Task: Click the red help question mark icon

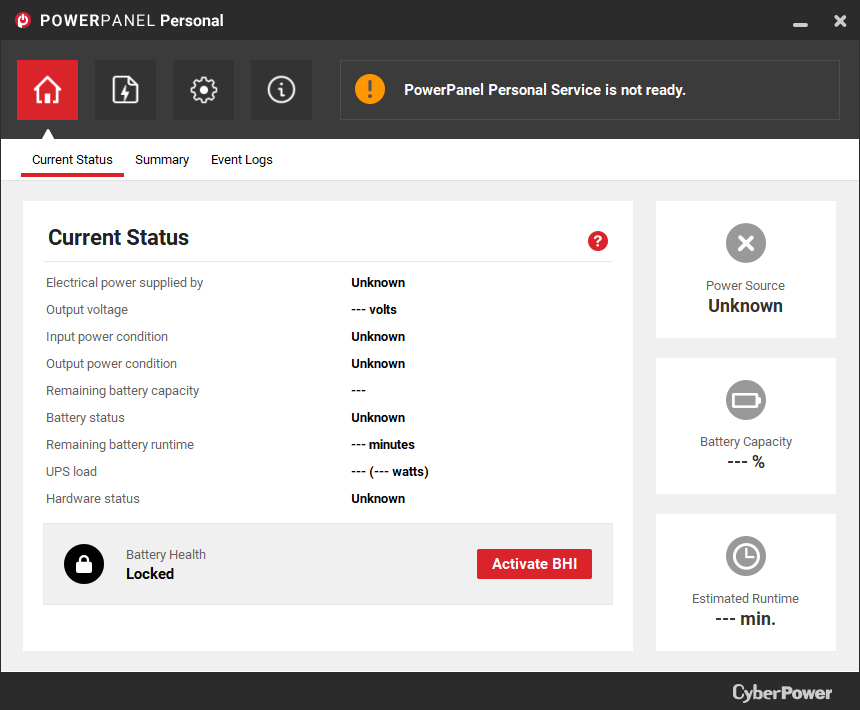Action: tap(598, 241)
